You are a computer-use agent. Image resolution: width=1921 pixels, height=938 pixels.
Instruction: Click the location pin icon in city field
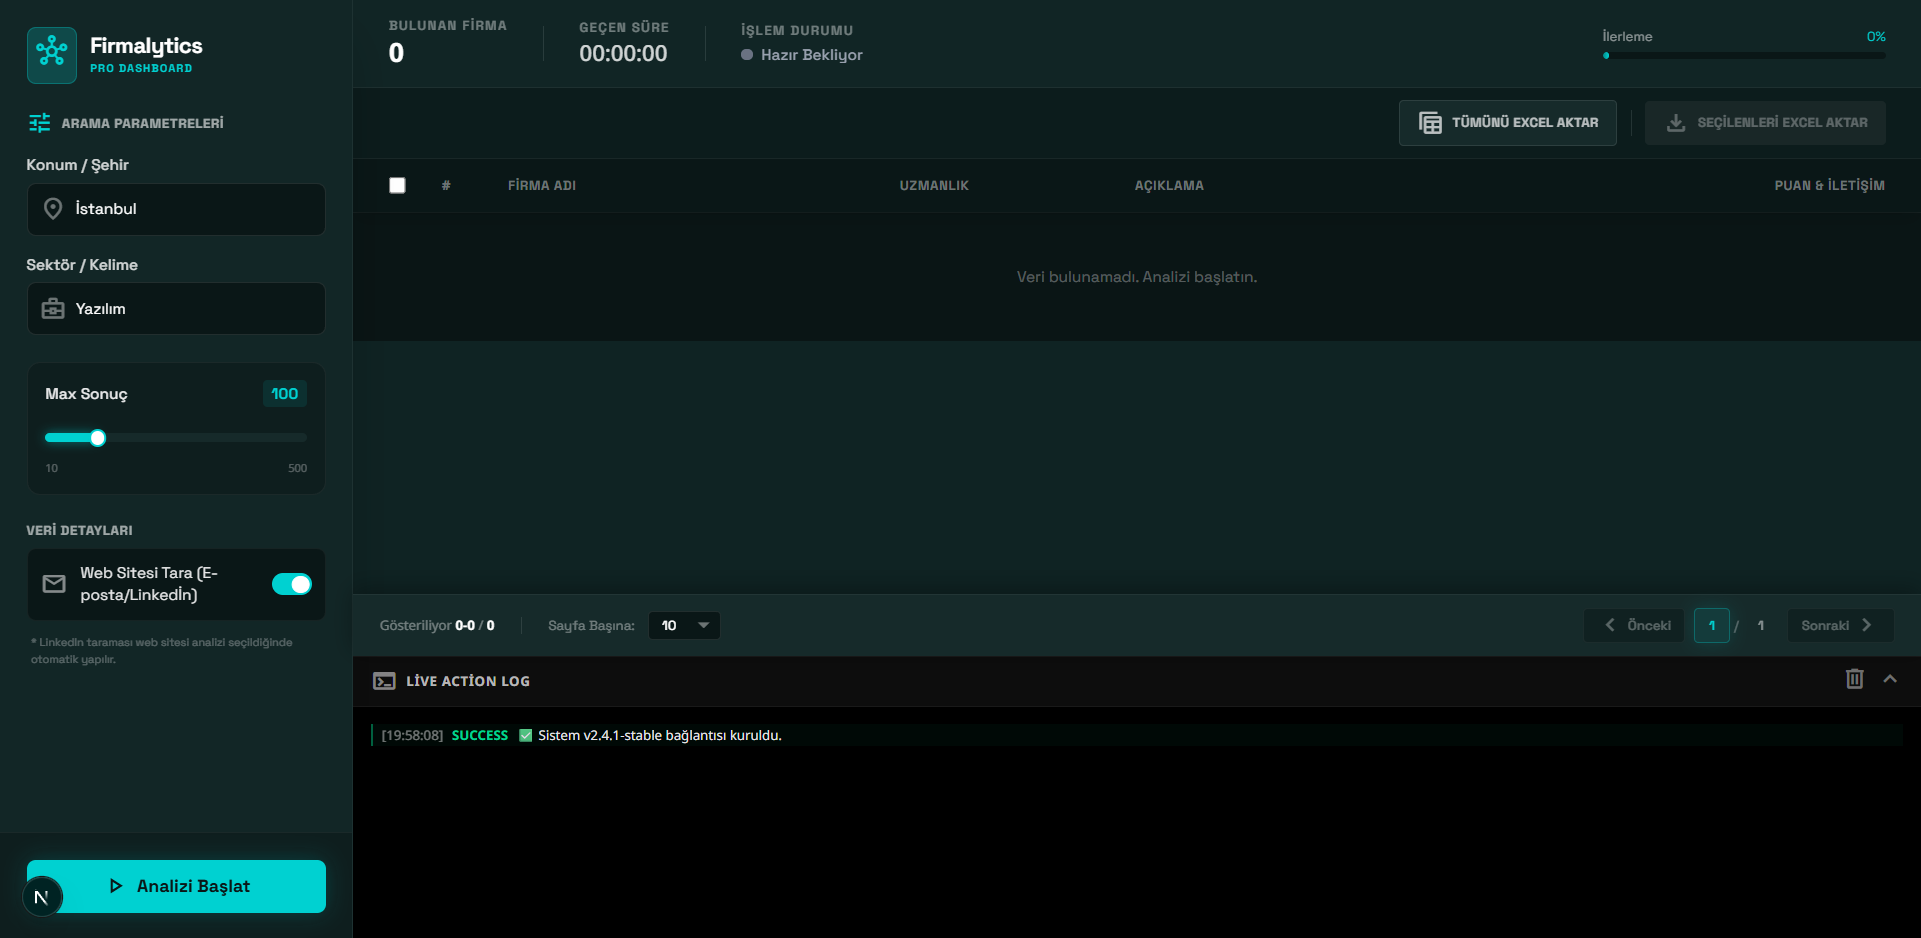(x=53, y=209)
